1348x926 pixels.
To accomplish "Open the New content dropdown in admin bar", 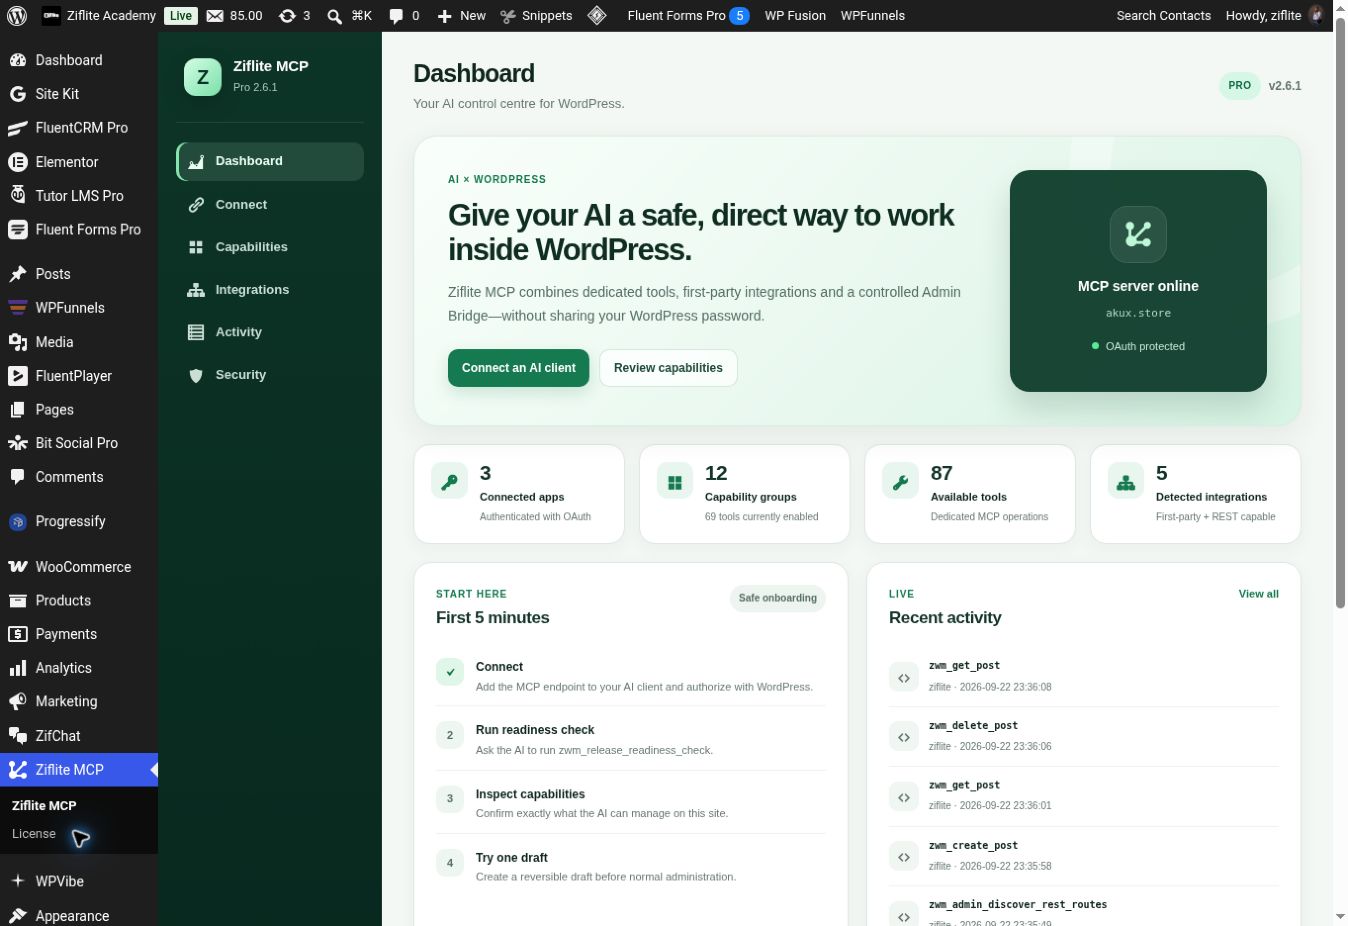I will click(x=461, y=16).
